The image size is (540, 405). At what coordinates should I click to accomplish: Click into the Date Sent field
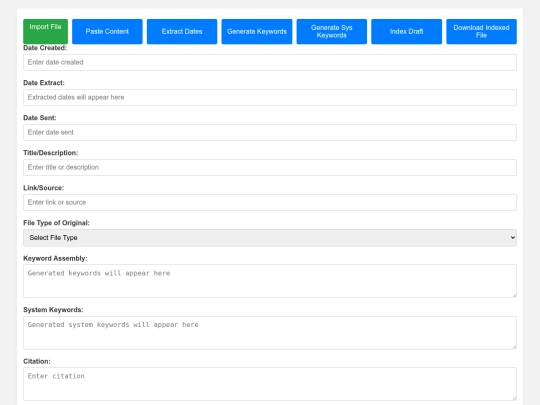[270, 132]
